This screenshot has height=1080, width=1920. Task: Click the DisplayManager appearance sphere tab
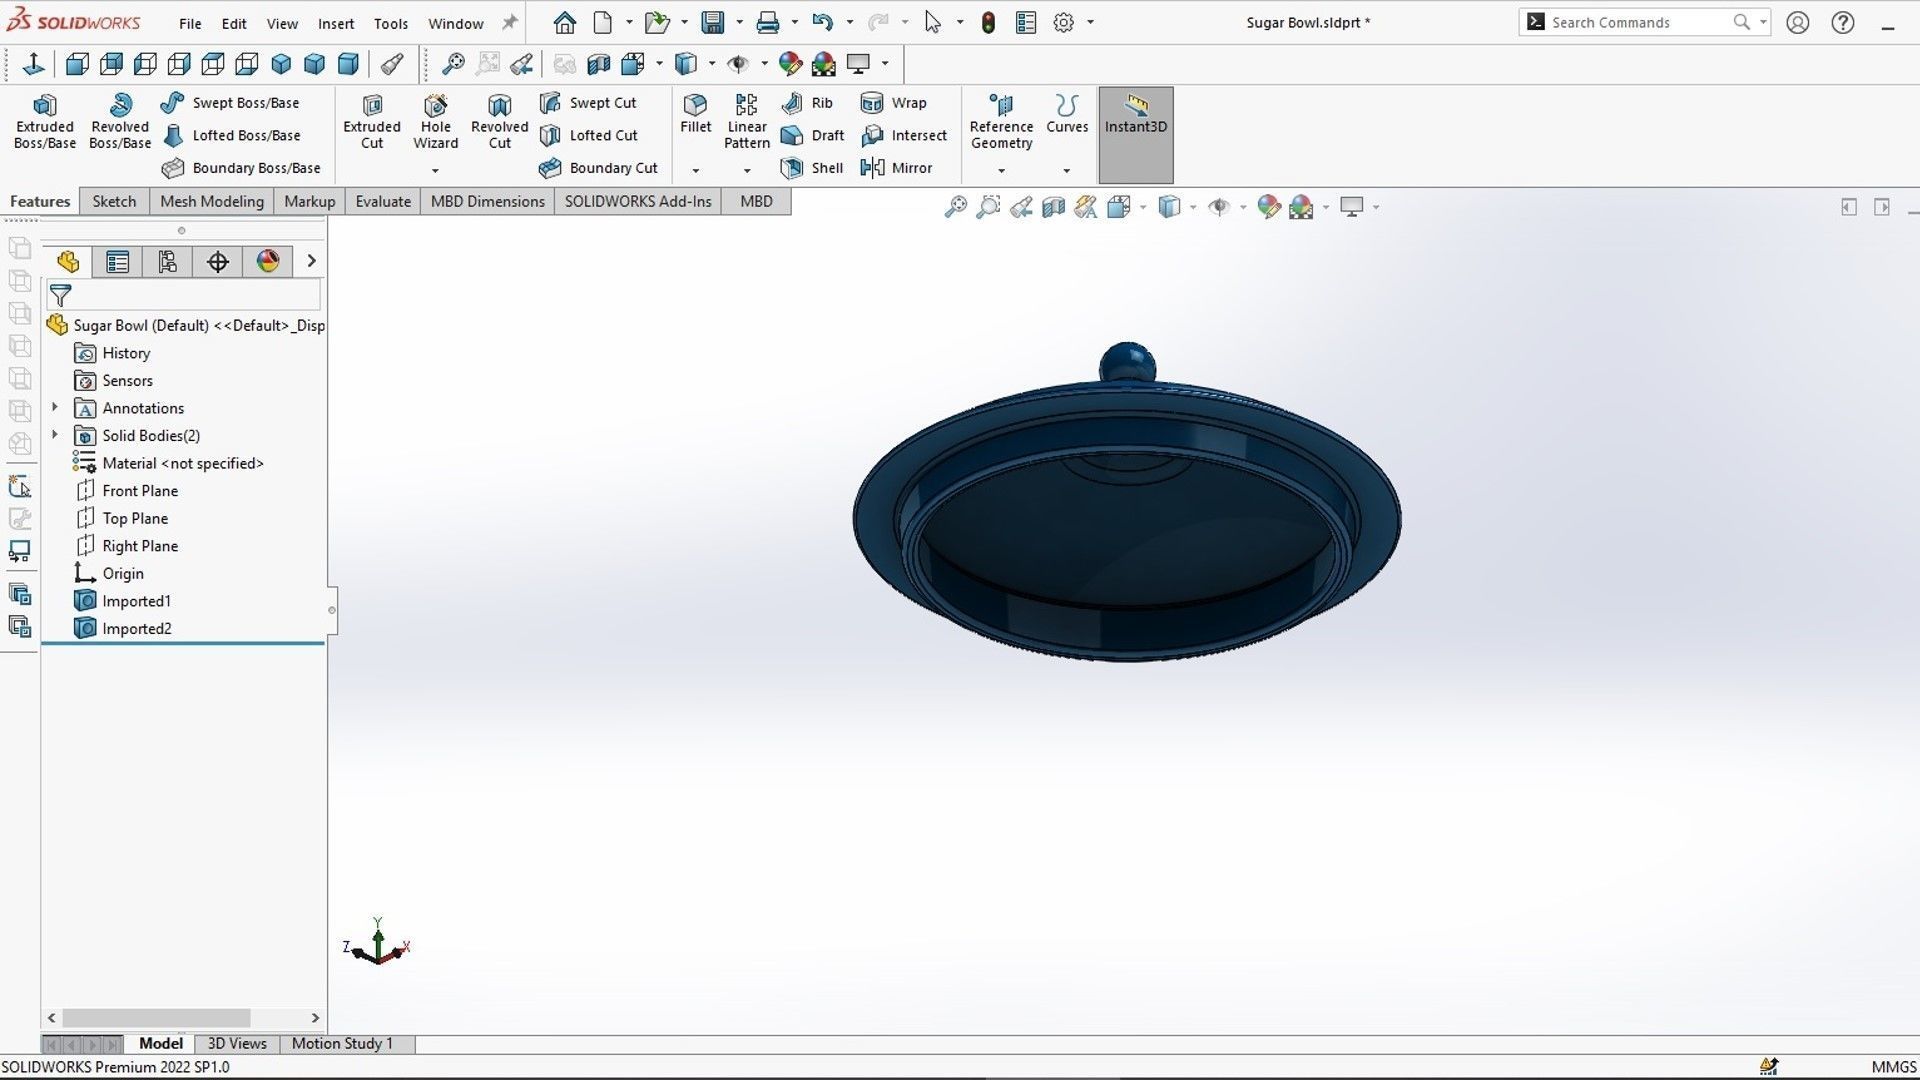[268, 262]
